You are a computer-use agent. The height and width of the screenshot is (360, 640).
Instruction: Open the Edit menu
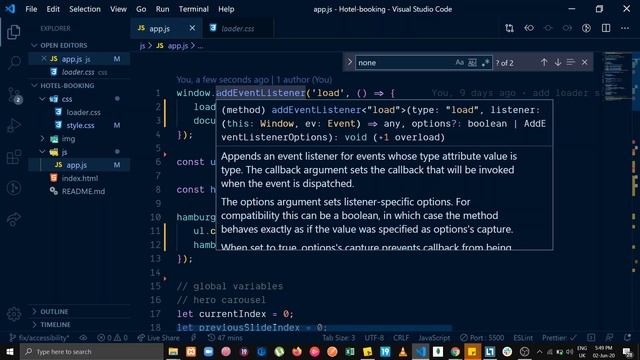pyautogui.click(x=53, y=9)
